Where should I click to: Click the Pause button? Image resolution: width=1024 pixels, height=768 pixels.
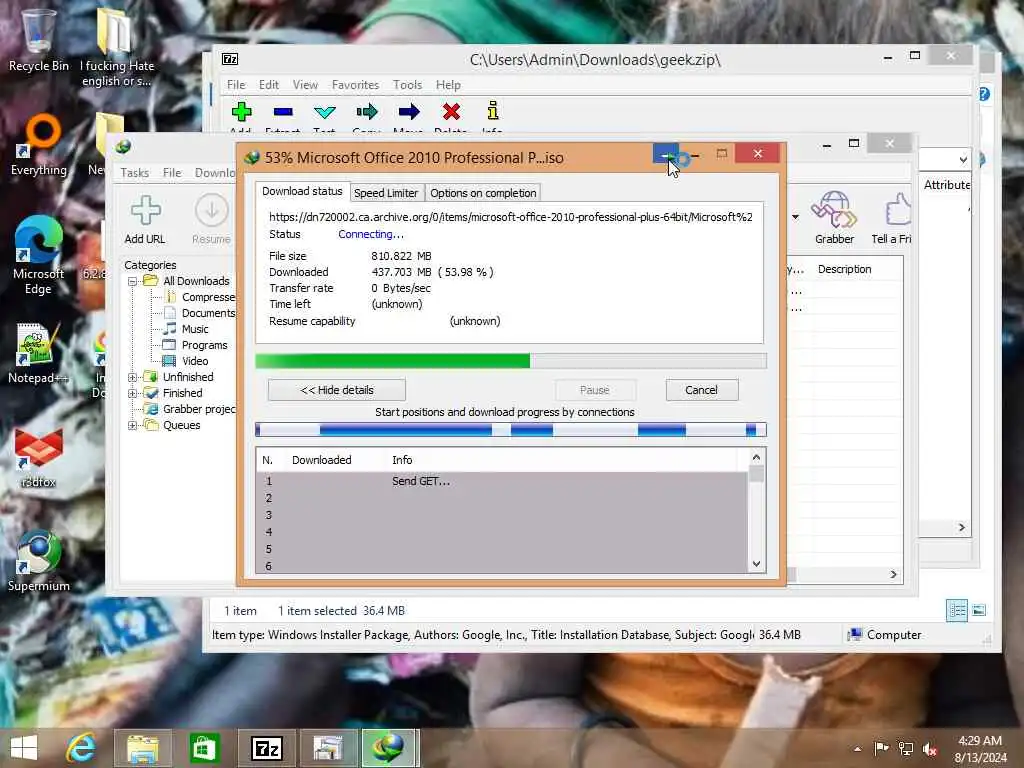(x=594, y=390)
